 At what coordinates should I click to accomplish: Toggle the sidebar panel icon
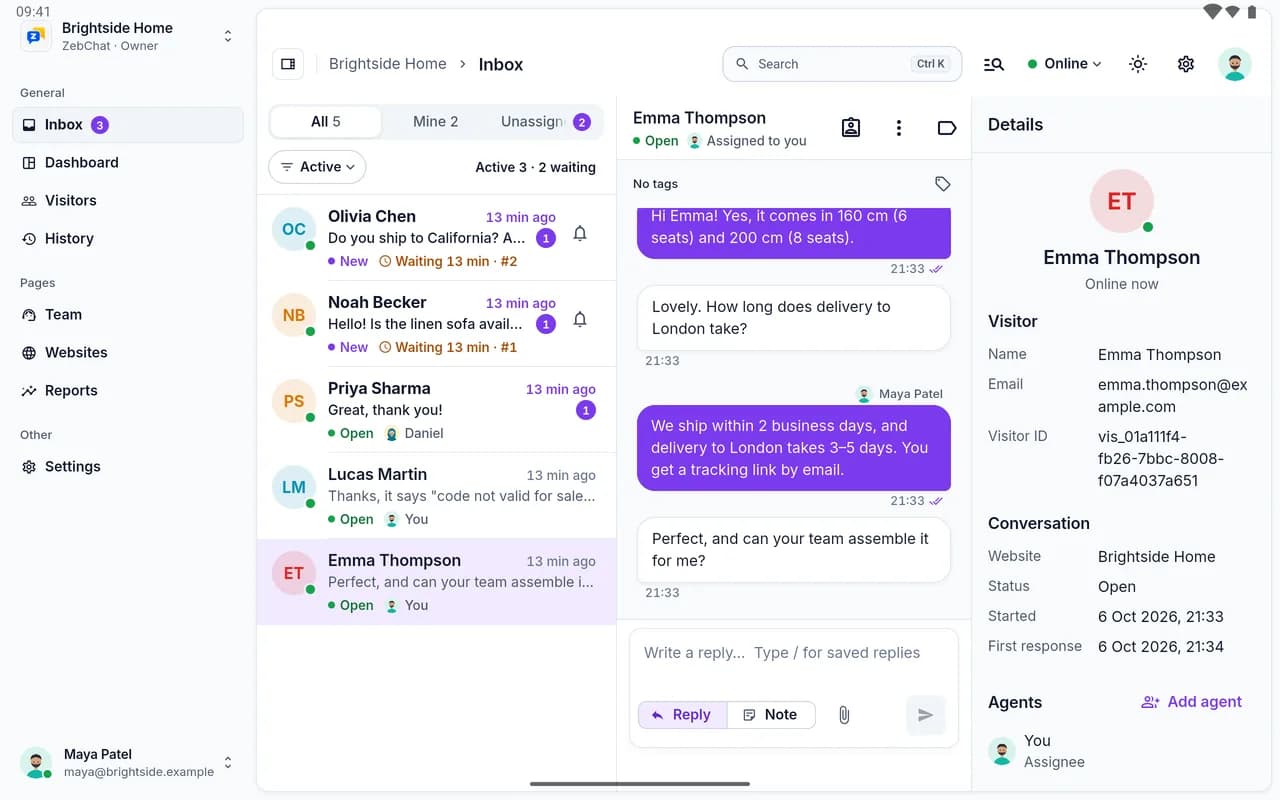point(288,64)
